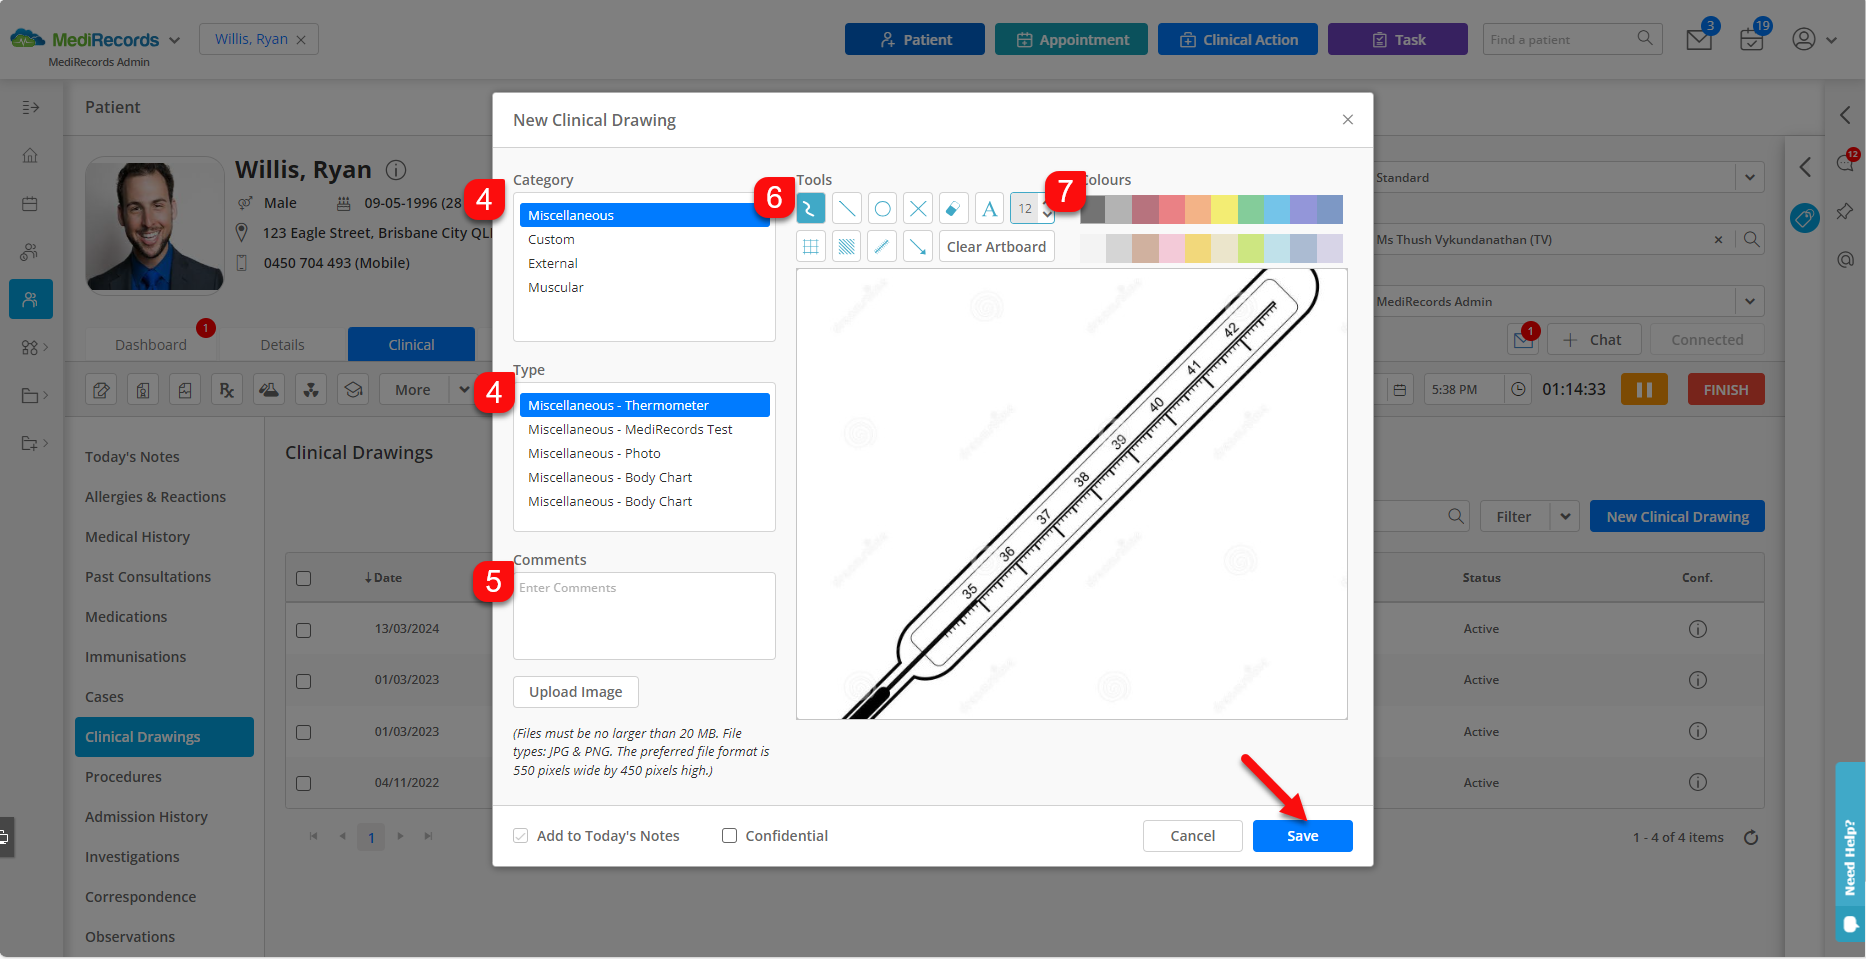Screen dimensions: 1866x959
Task: Open the Filter dropdown arrow
Action: 1563,516
